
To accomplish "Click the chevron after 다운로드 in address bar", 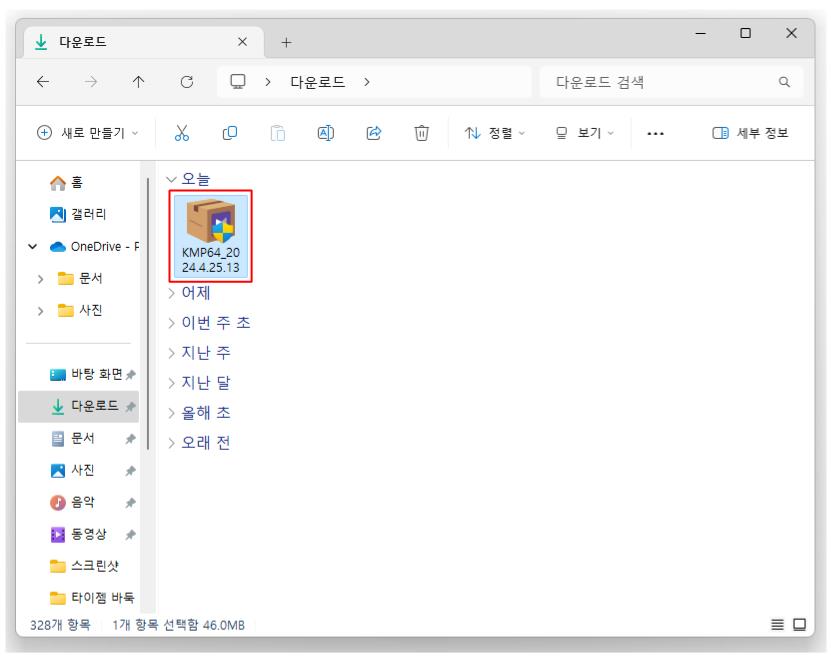I will (367, 82).
